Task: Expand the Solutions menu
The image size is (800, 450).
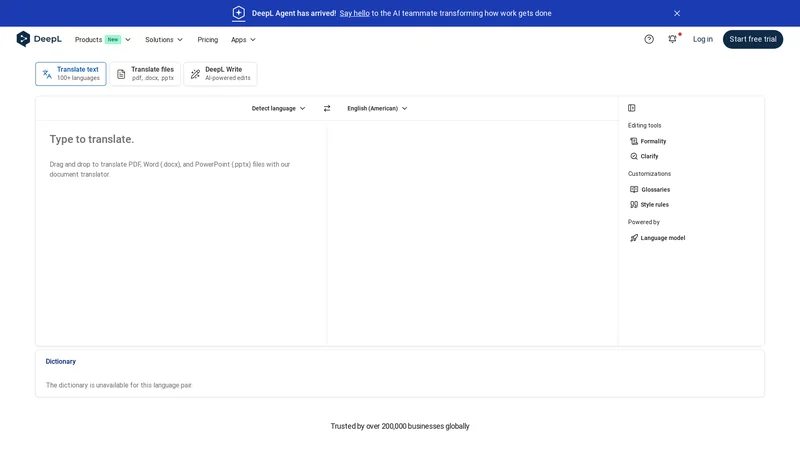Action: click(164, 40)
